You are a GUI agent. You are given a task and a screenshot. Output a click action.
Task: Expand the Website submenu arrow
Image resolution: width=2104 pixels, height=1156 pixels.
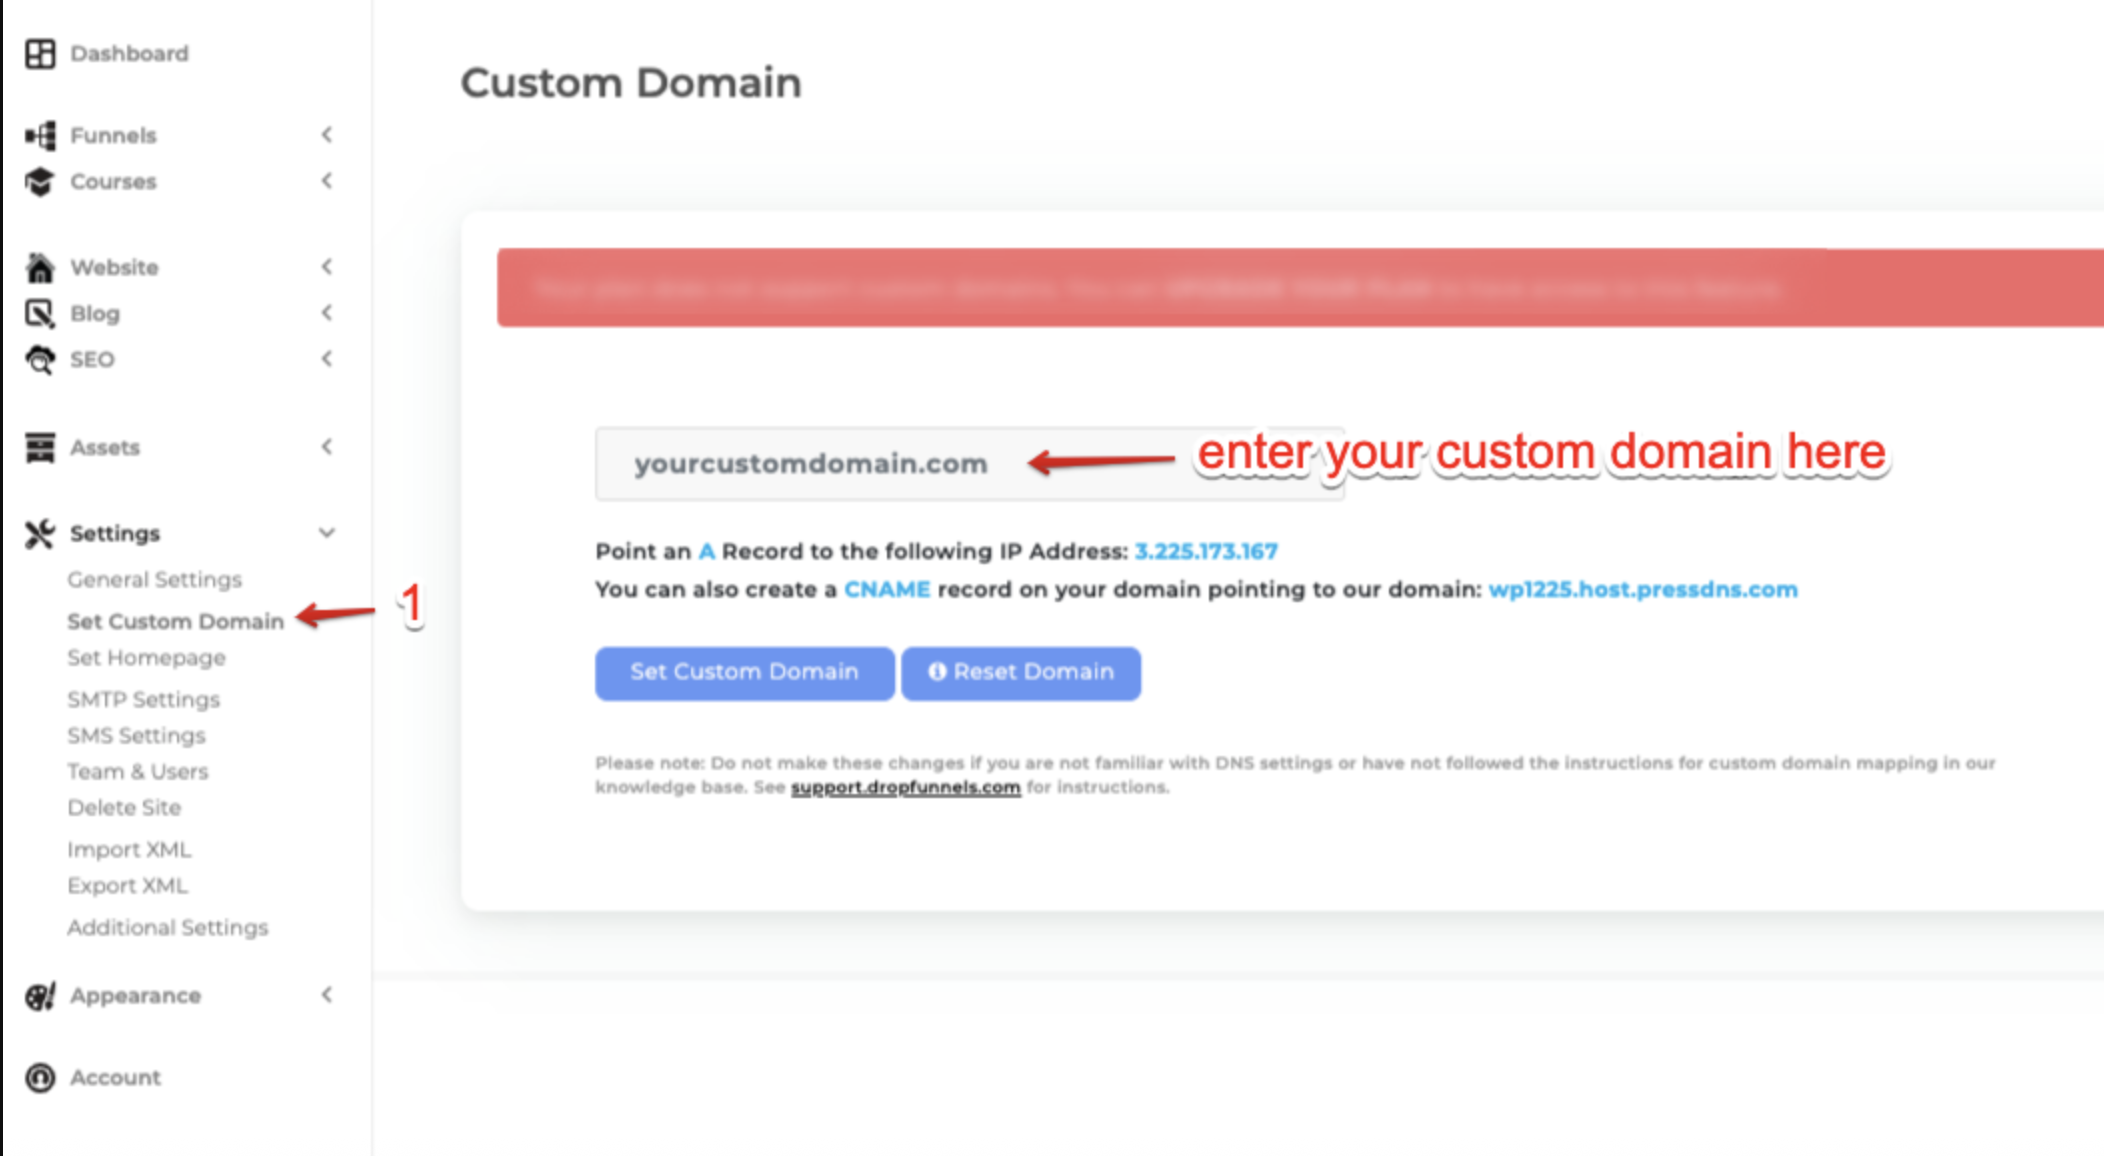click(x=327, y=267)
